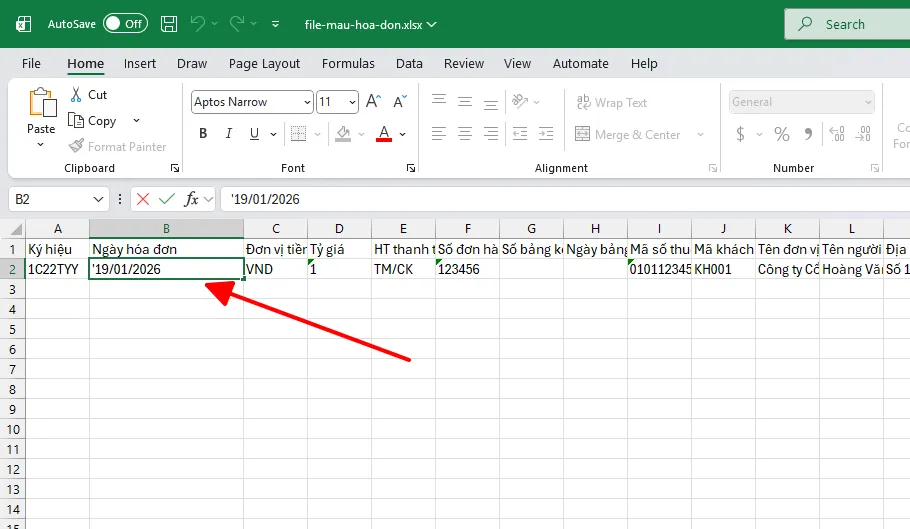910x529 pixels.
Task: Click the Format Painter button
Action: click(x=117, y=147)
